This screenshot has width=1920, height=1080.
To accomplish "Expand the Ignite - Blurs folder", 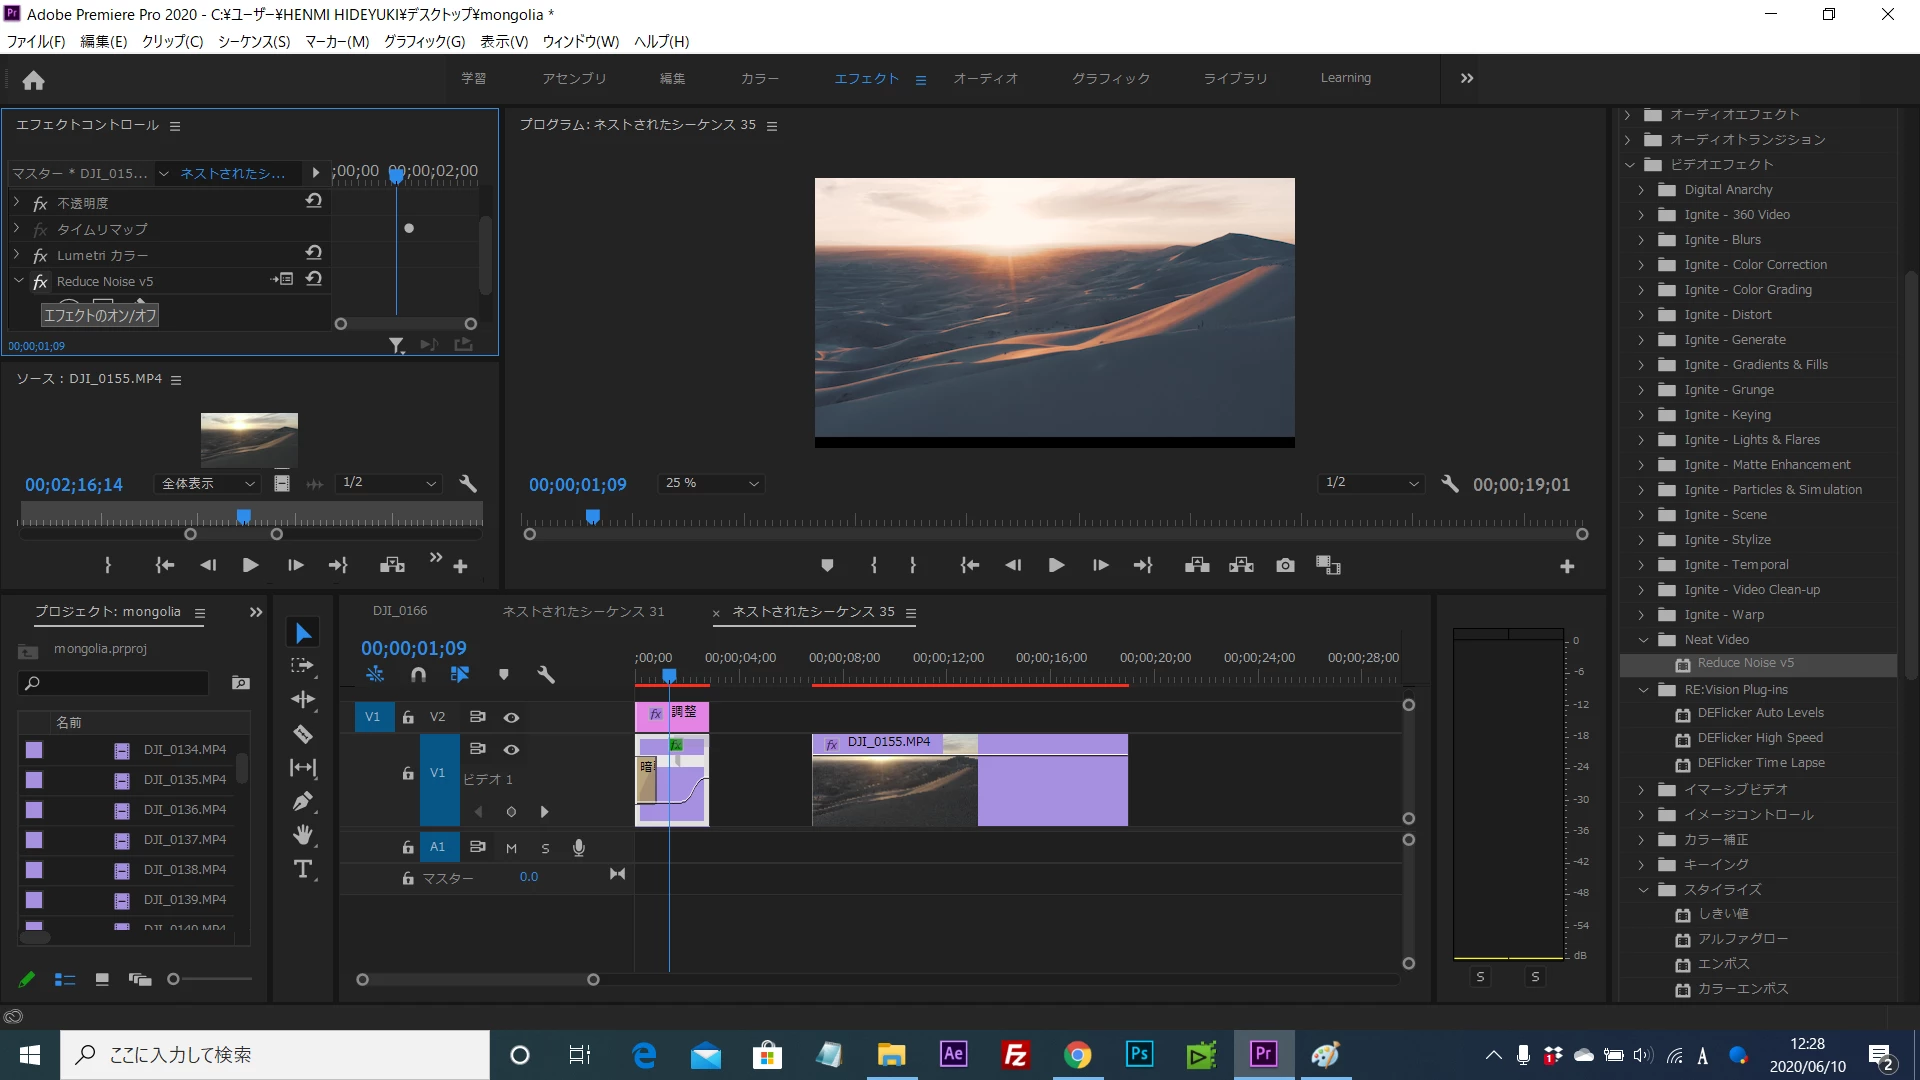I will (1641, 240).
